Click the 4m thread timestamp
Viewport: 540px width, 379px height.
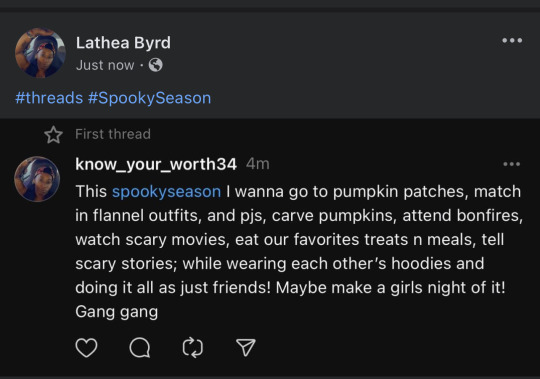click(258, 164)
